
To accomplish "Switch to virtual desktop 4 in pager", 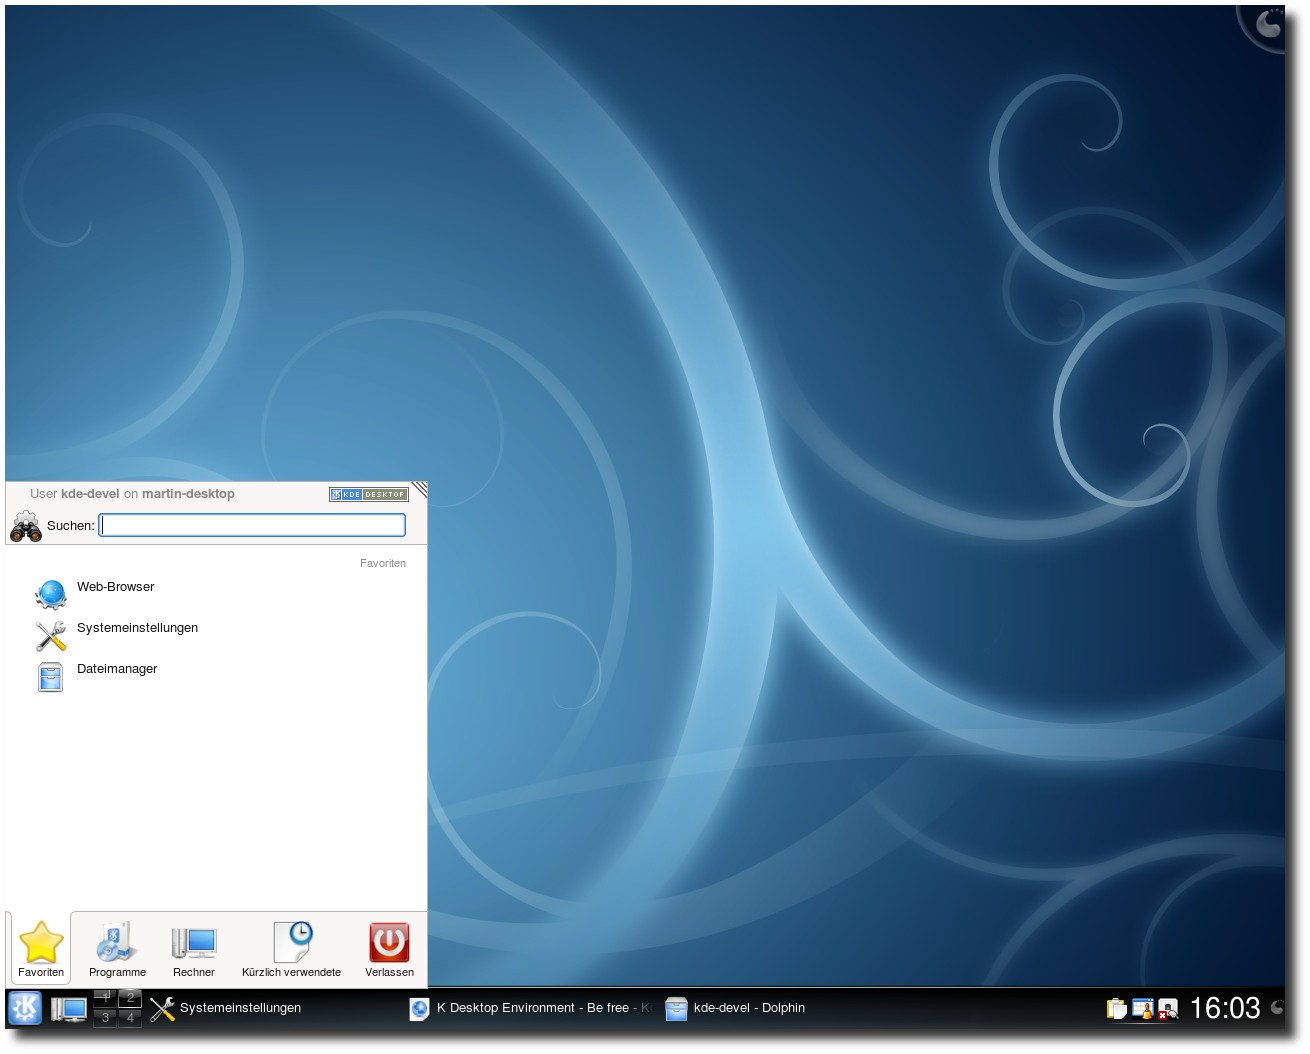I will (130, 1017).
